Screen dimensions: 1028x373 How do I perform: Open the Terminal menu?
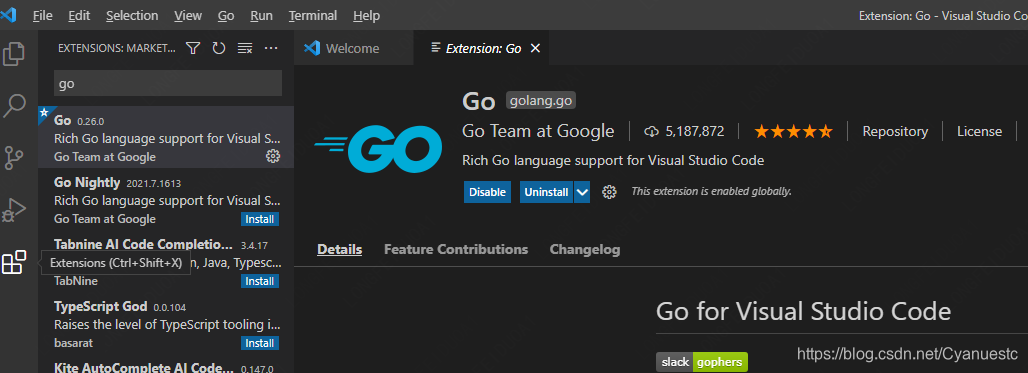click(x=313, y=15)
